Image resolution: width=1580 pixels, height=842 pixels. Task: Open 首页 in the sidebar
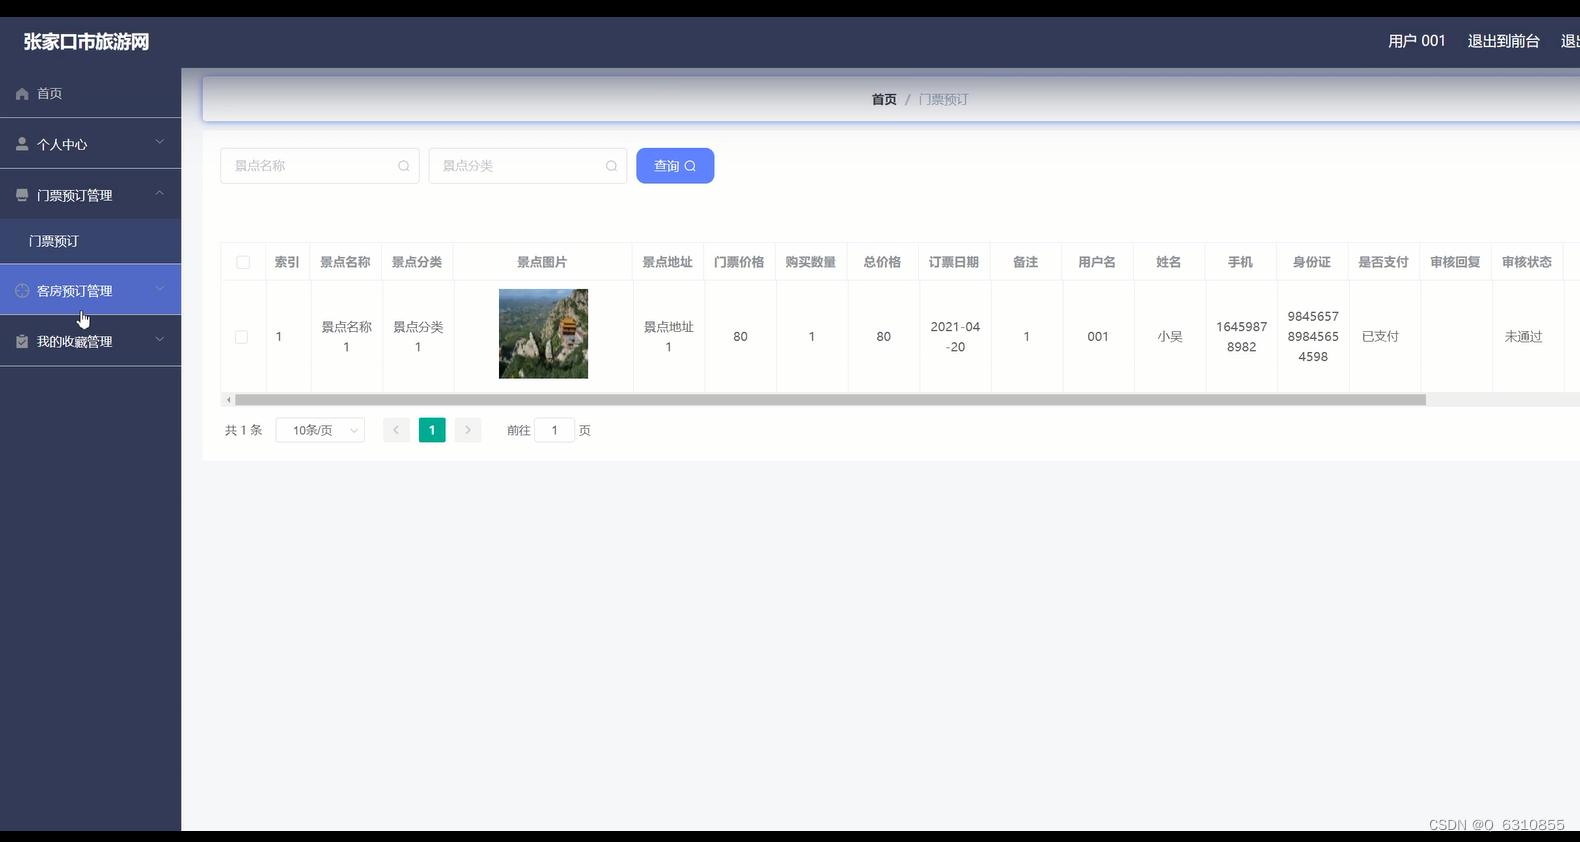pos(90,93)
